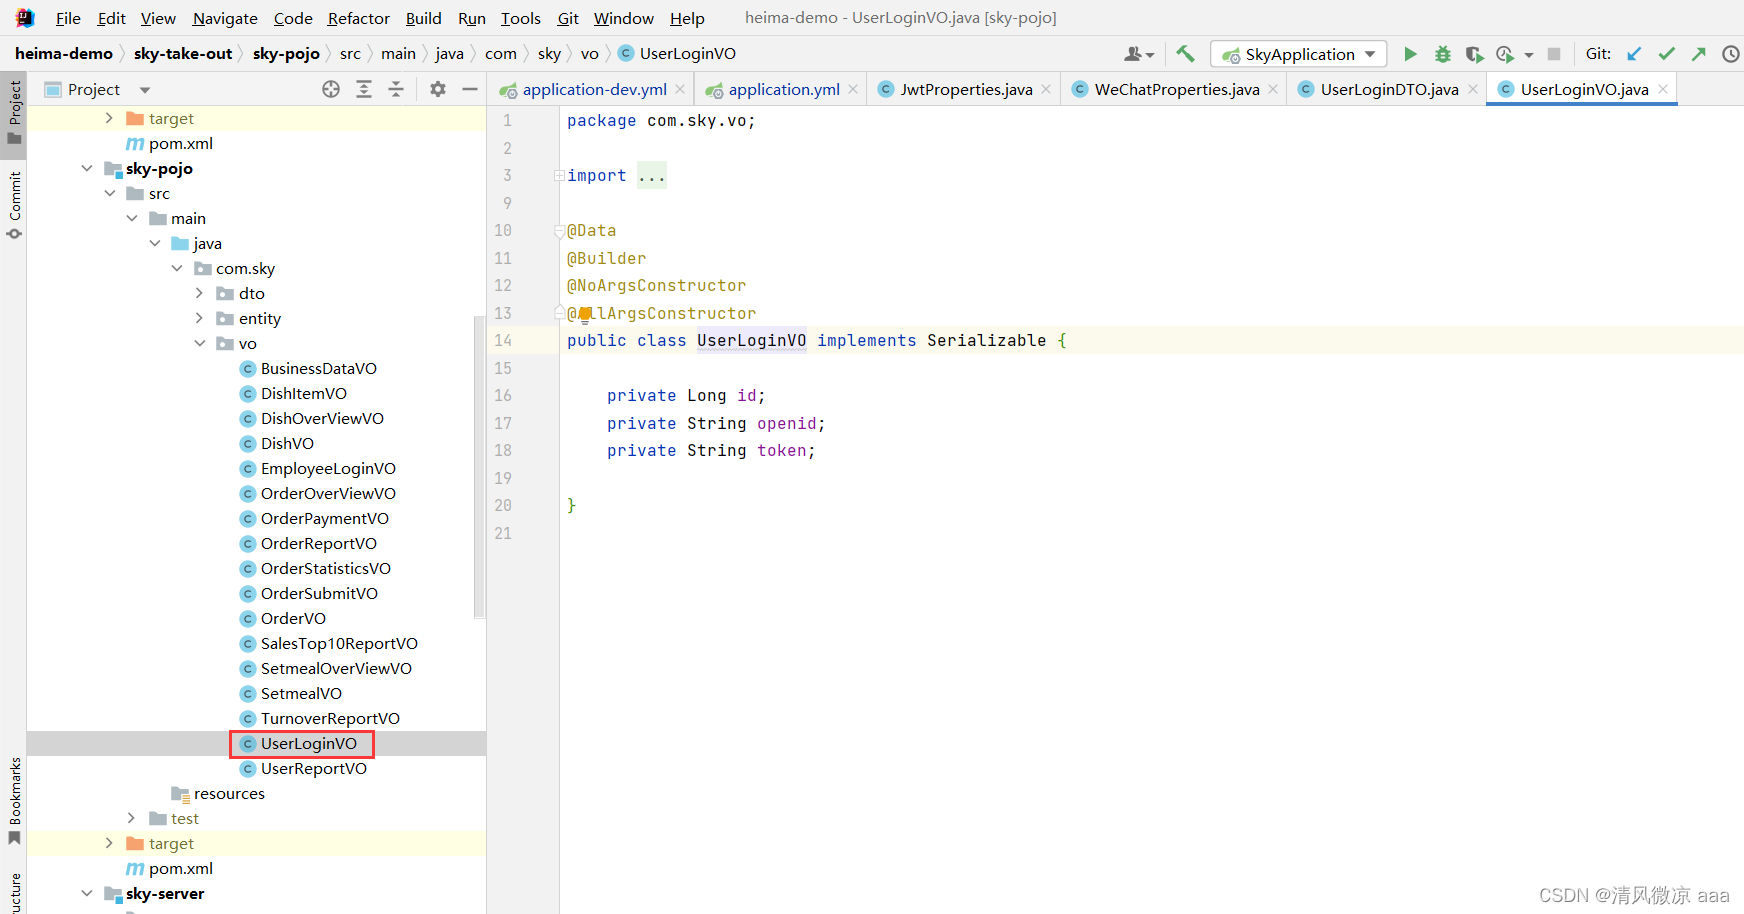The height and width of the screenshot is (914, 1744).
Task: Open the Project view mode dropdown
Action: pyautogui.click(x=144, y=90)
